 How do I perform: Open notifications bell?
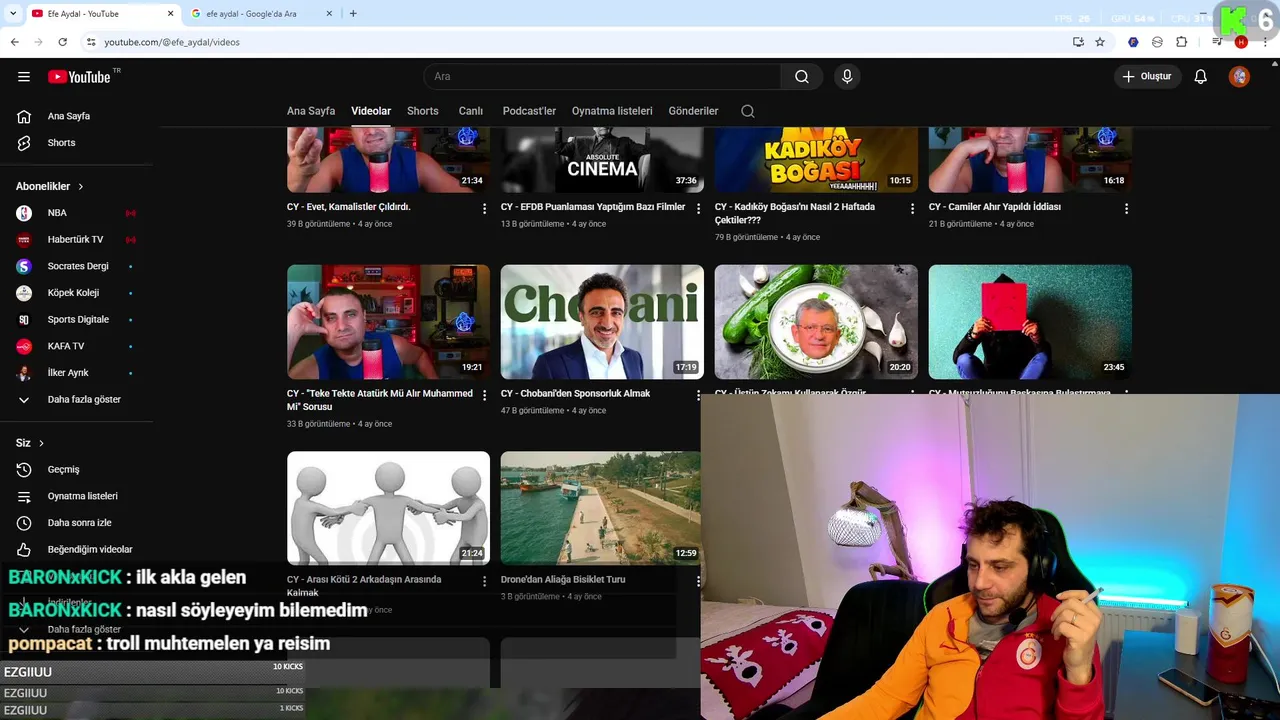tap(1201, 77)
